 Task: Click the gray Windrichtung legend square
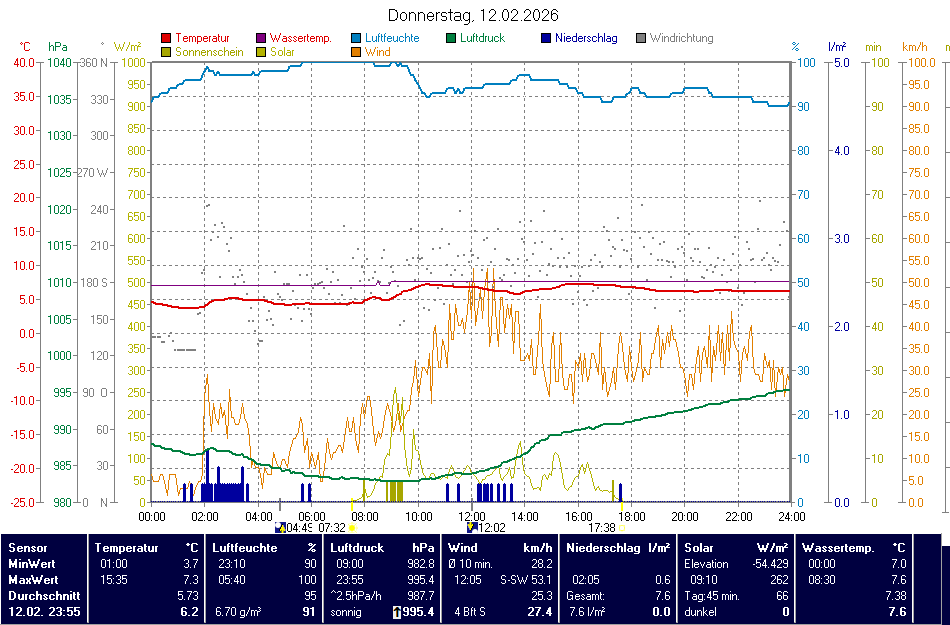tap(642, 39)
